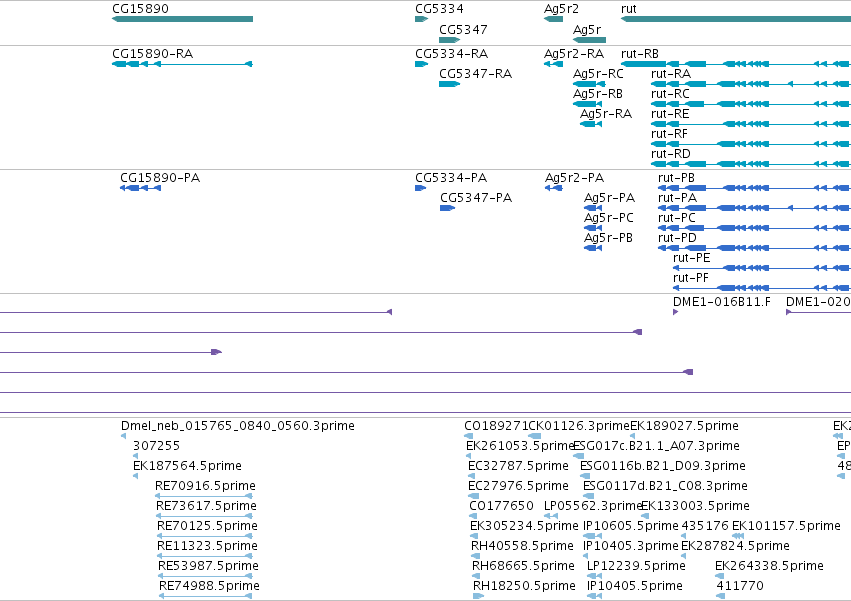Image resolution: width=851 pixels, height=601 pixels.
Task: Click EST RE70916.5prime
Action: click(205, 486)
